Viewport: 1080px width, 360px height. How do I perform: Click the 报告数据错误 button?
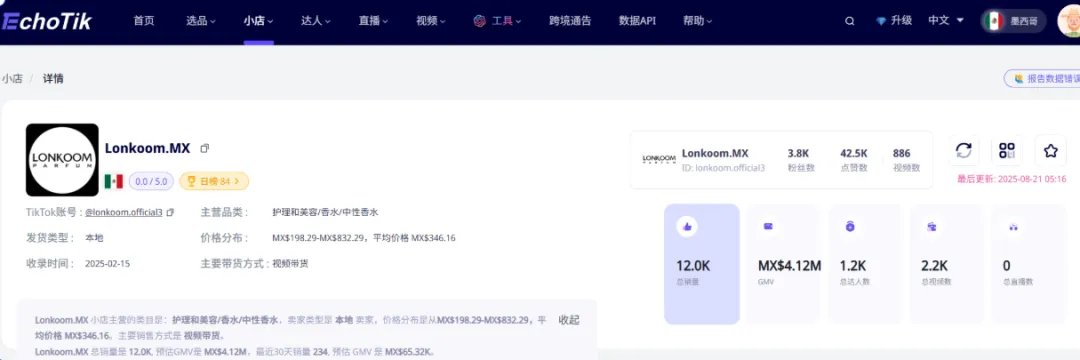click(1042, 78)
